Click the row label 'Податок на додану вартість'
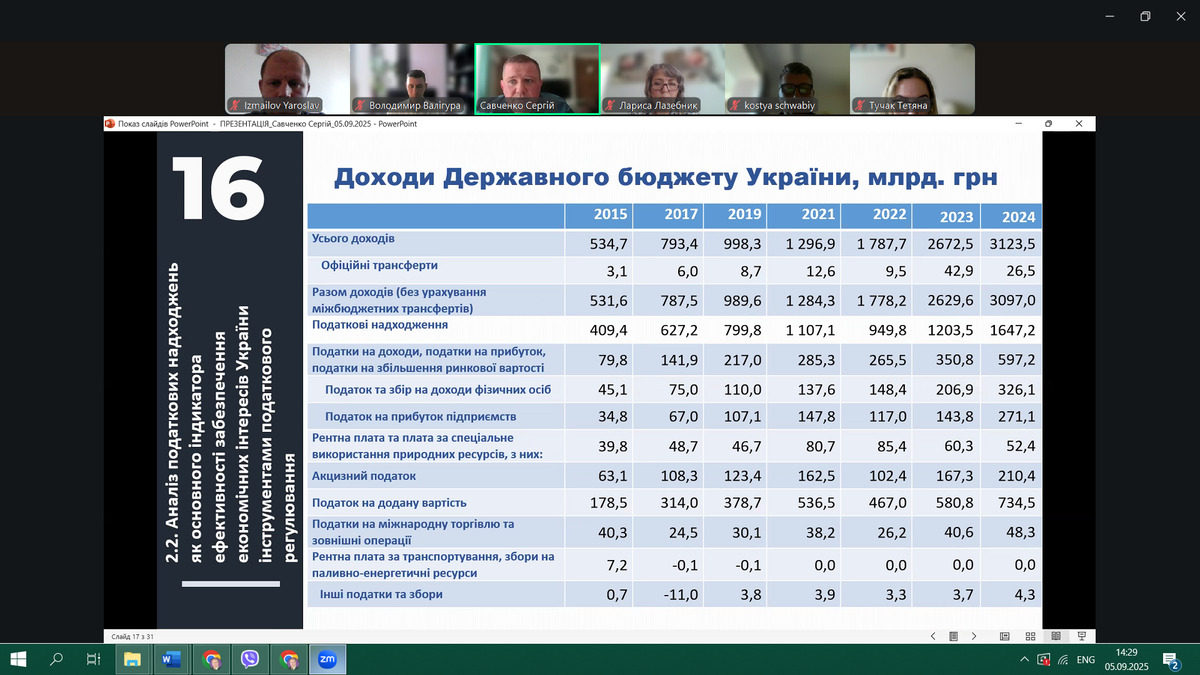Screen dimensions: 1200x675 click(389, 503)
